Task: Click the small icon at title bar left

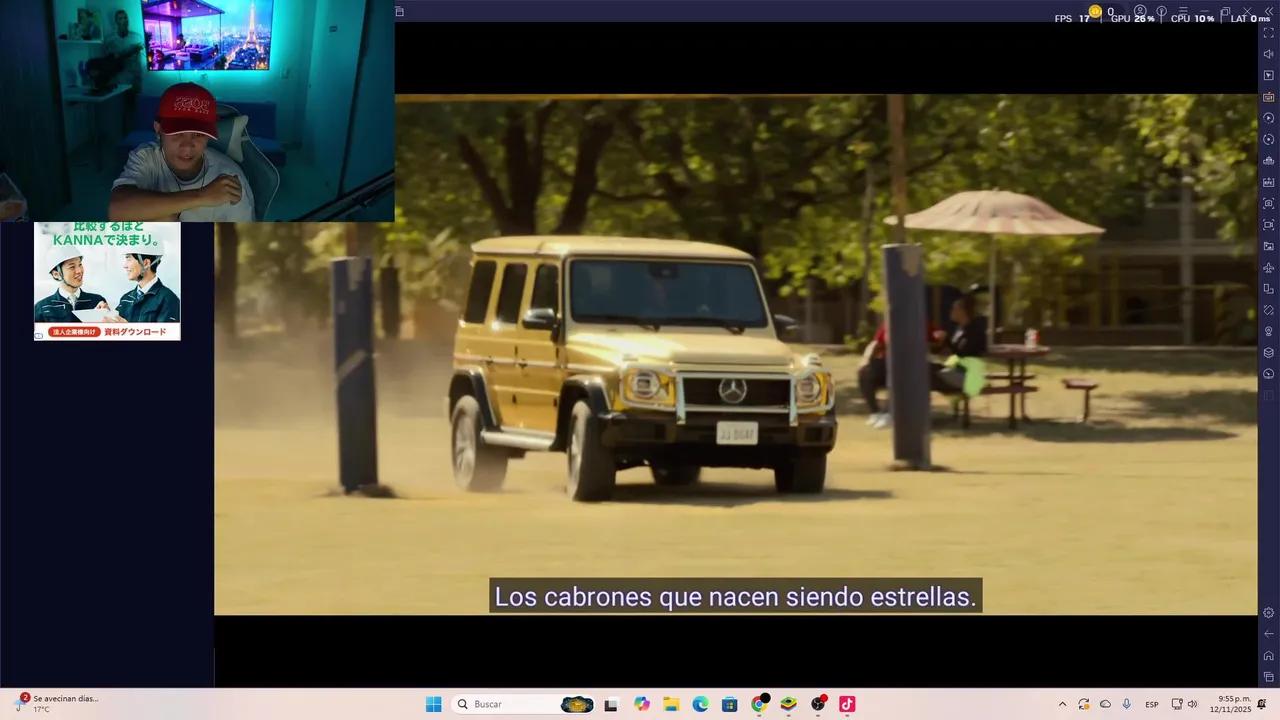Action: [399, 12]
